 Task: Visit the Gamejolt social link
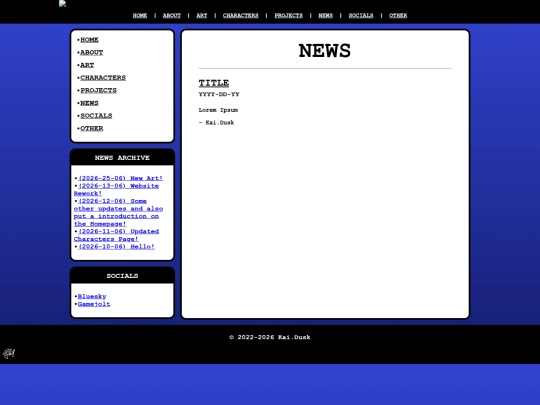coord(94,304)
